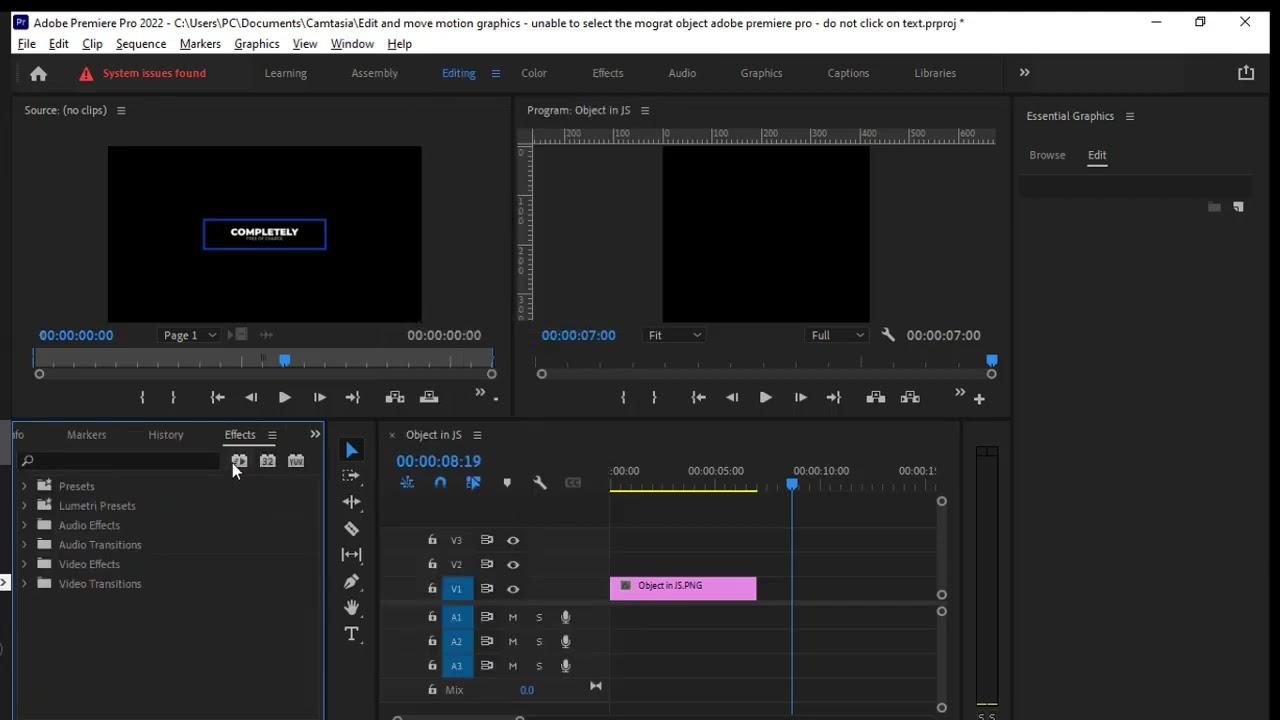The width and height of the screenshot is (1280, 720).
Task: Toggle V3 track visibility eye
Action: click(x=513, y=540)
